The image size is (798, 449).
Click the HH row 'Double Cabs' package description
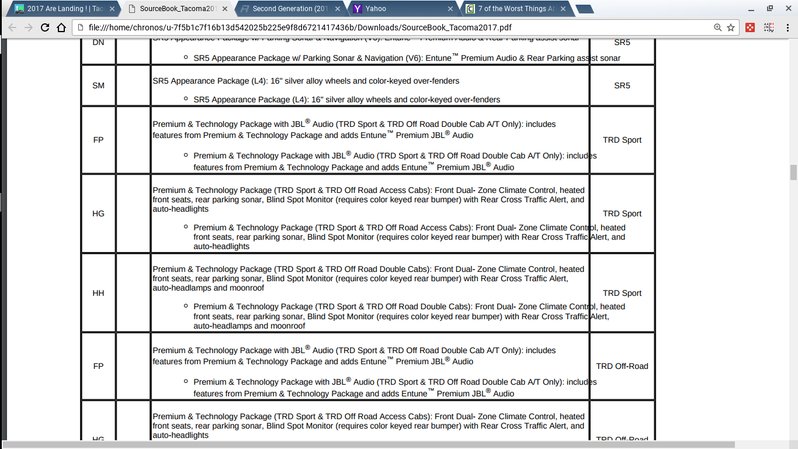pyautogui.click(x=368, y=278)
